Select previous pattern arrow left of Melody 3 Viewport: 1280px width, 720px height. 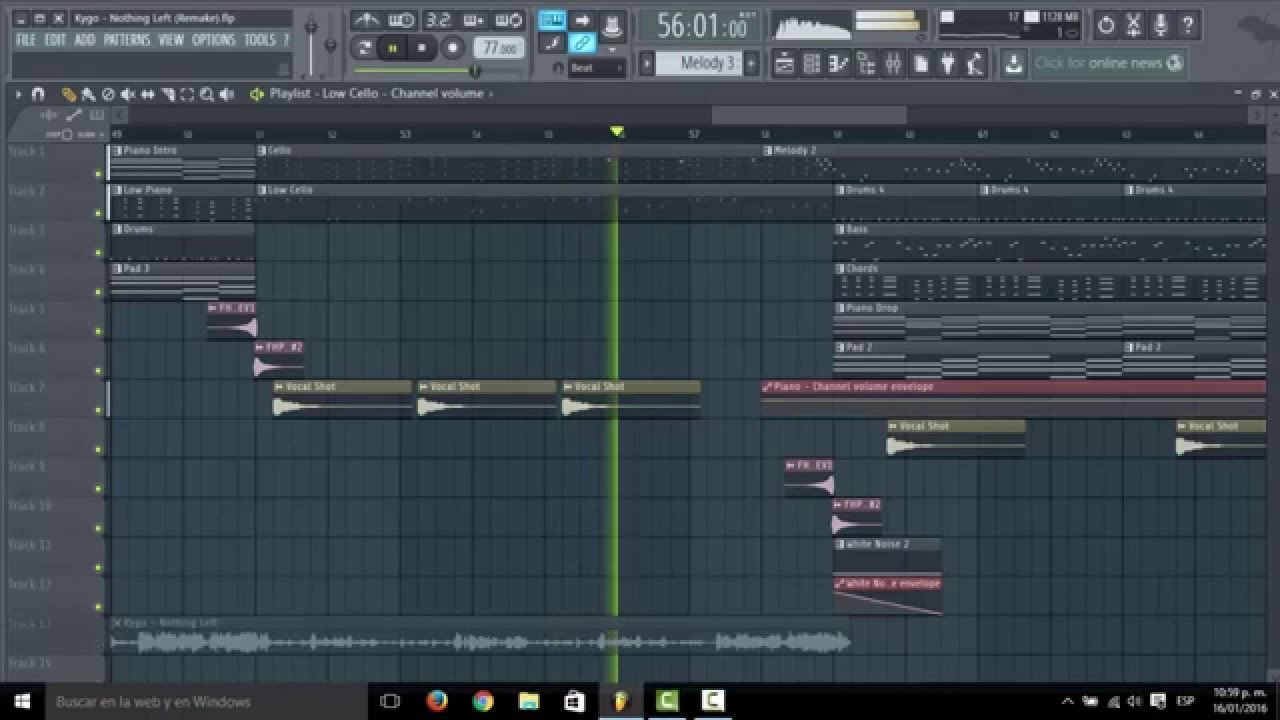pos(647,63)
